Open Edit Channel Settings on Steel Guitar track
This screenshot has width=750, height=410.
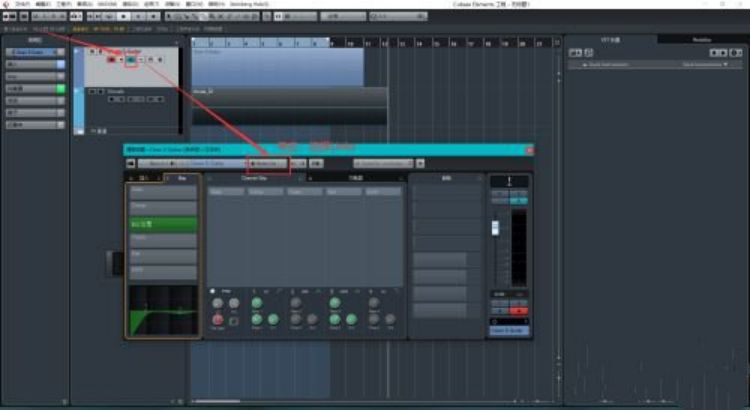(x=131, y=60)
